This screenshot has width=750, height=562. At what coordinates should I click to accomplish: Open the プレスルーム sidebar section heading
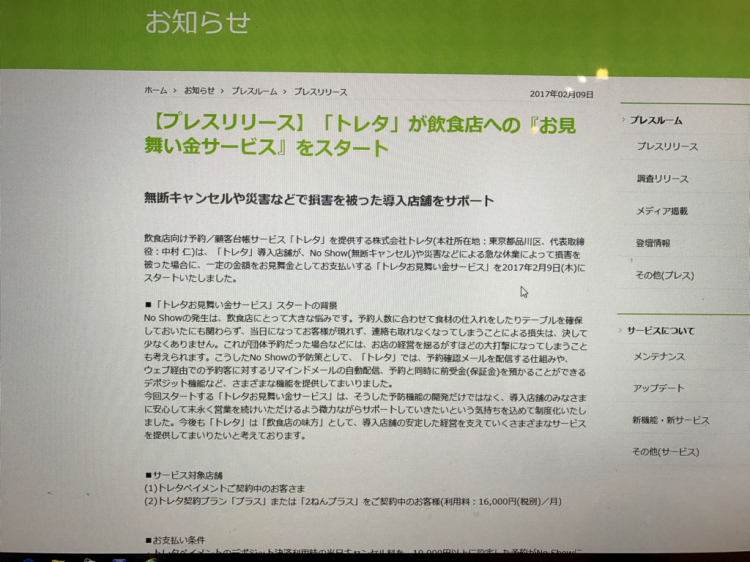coord(656,121)
